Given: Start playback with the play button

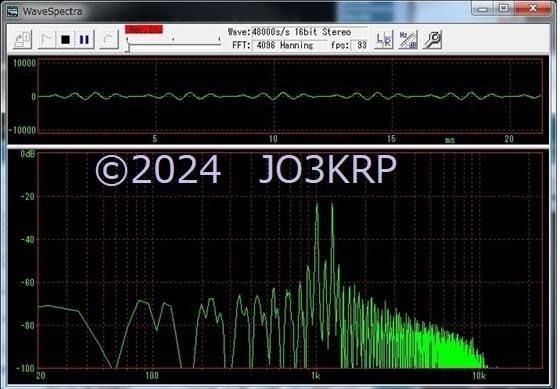Looking at the screenshot, I should 47,39.
